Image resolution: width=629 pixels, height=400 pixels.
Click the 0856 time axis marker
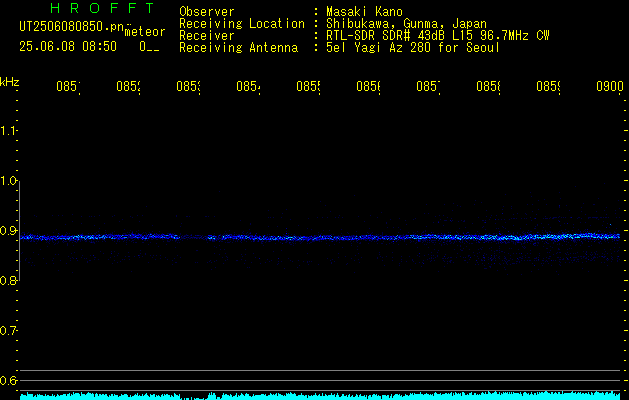coord(368,87)
